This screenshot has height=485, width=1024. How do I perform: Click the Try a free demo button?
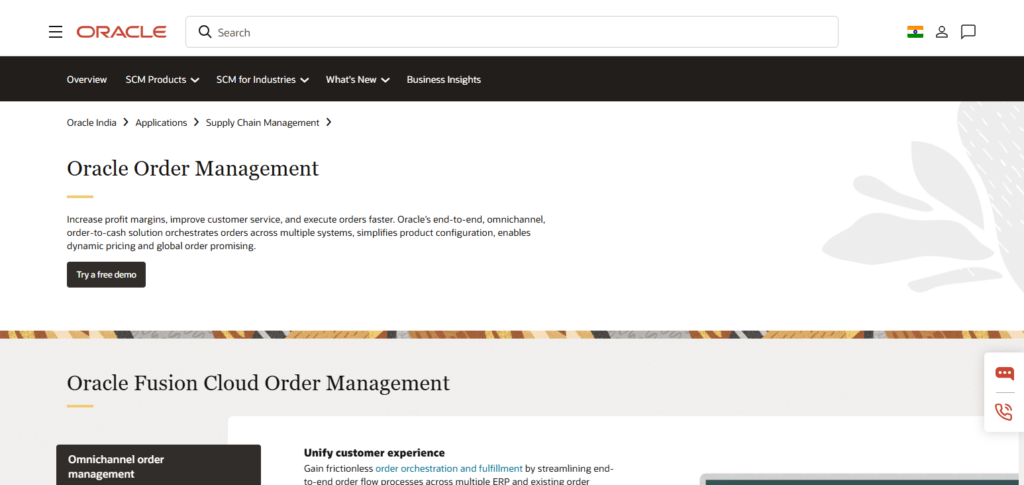tap(106, 275)
